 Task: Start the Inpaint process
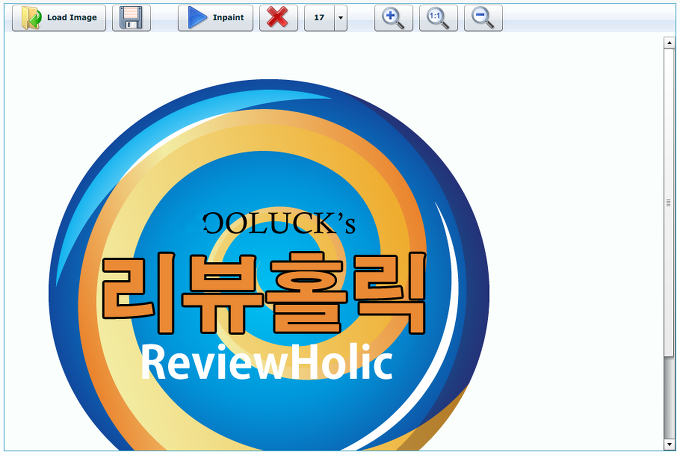(x=216, y=18)
